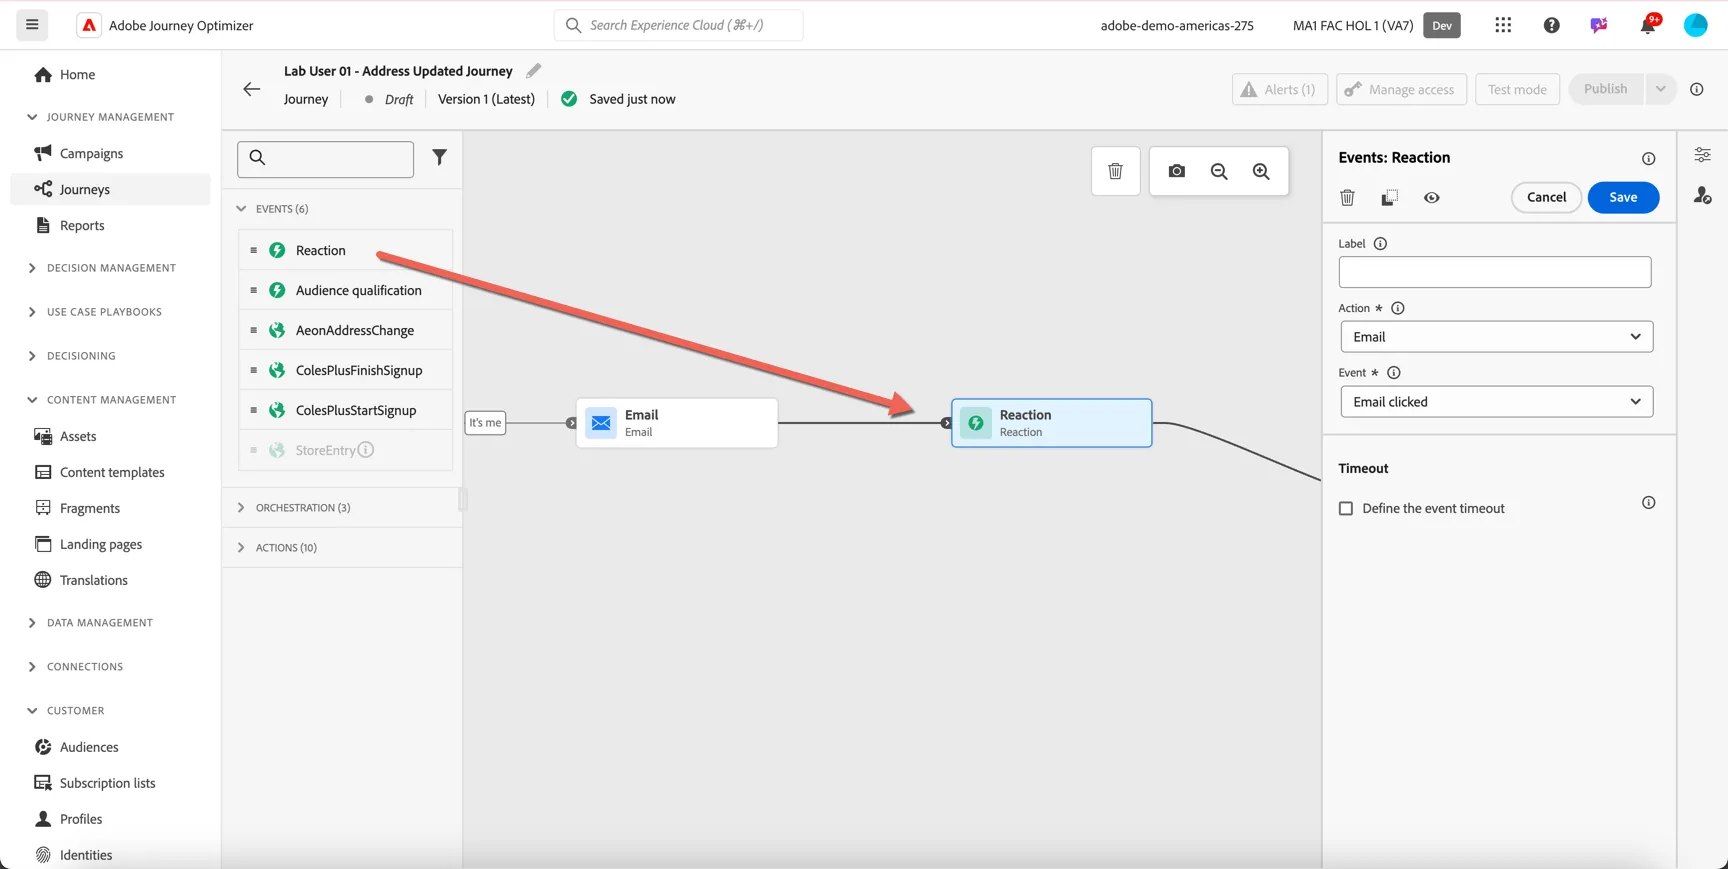Click the Adobe logo icon
This screenshot has width=1728, height=869.
tap(89, 25)
